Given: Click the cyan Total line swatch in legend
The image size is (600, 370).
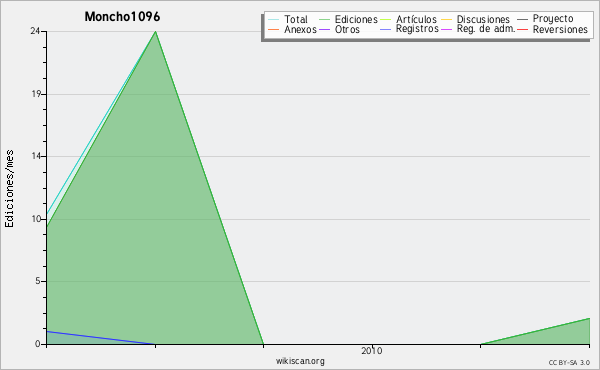Looking at the screenshot, I should click(x=273, y=20).
